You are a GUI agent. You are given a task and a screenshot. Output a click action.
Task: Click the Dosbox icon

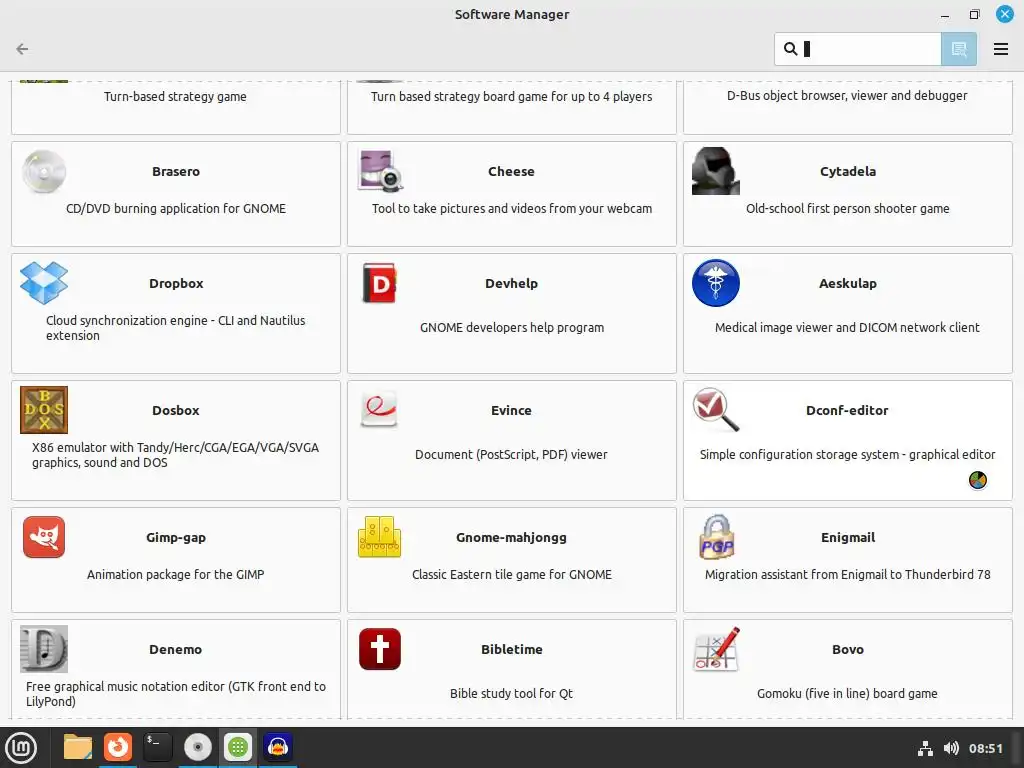point(44,410)
